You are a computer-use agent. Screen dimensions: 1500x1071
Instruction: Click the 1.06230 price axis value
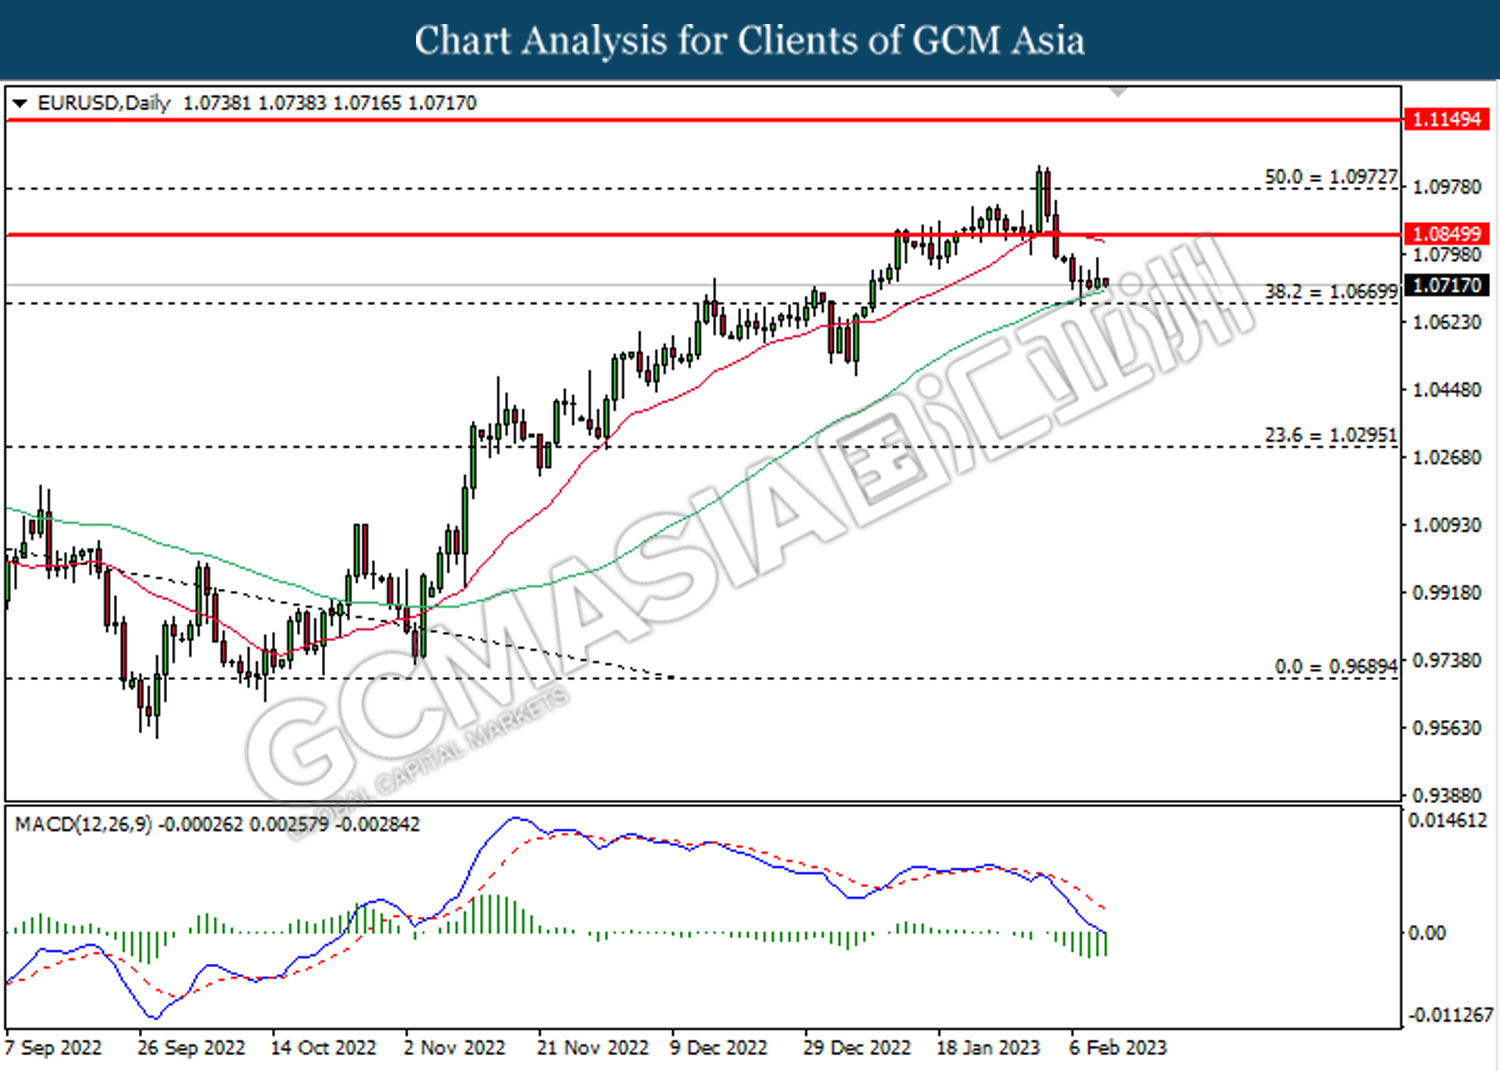click(x=1447, y=322)
